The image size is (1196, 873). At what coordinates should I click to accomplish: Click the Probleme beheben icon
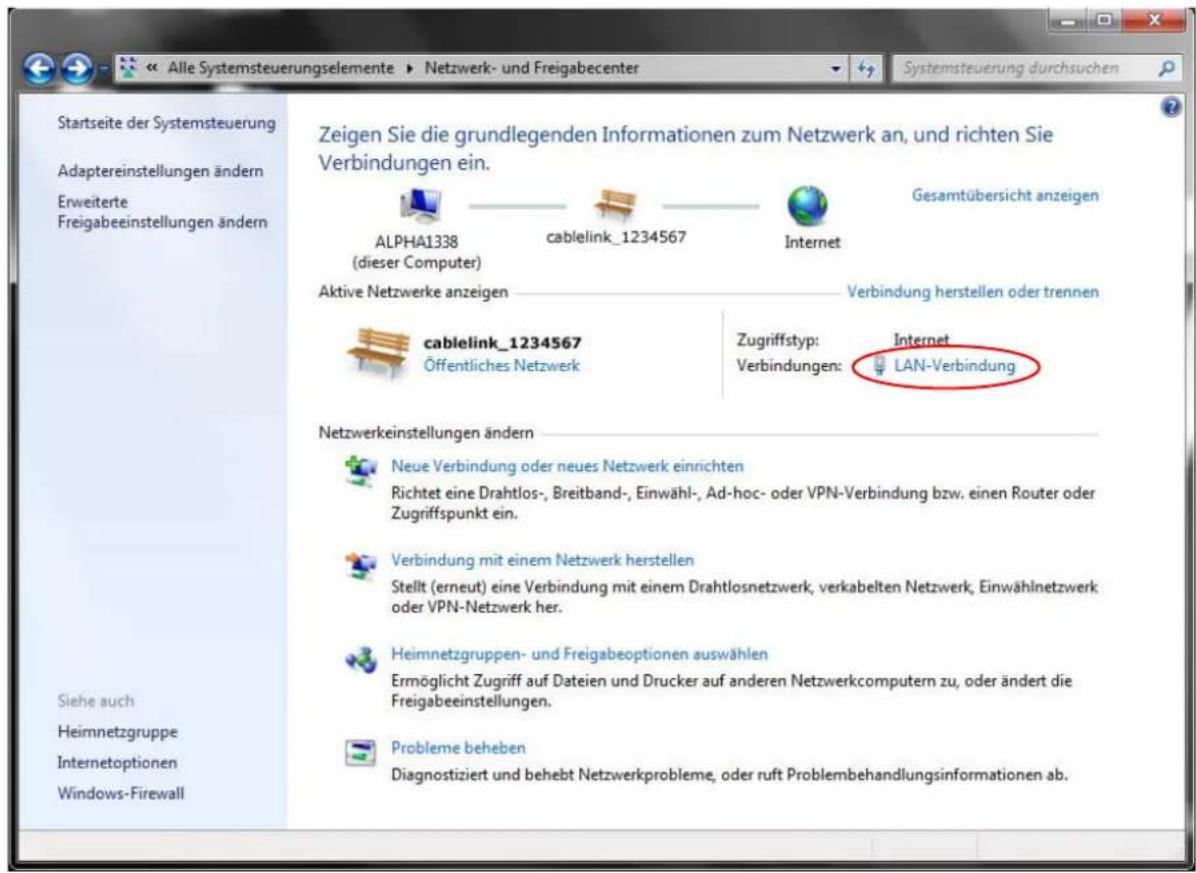(360, 753)
